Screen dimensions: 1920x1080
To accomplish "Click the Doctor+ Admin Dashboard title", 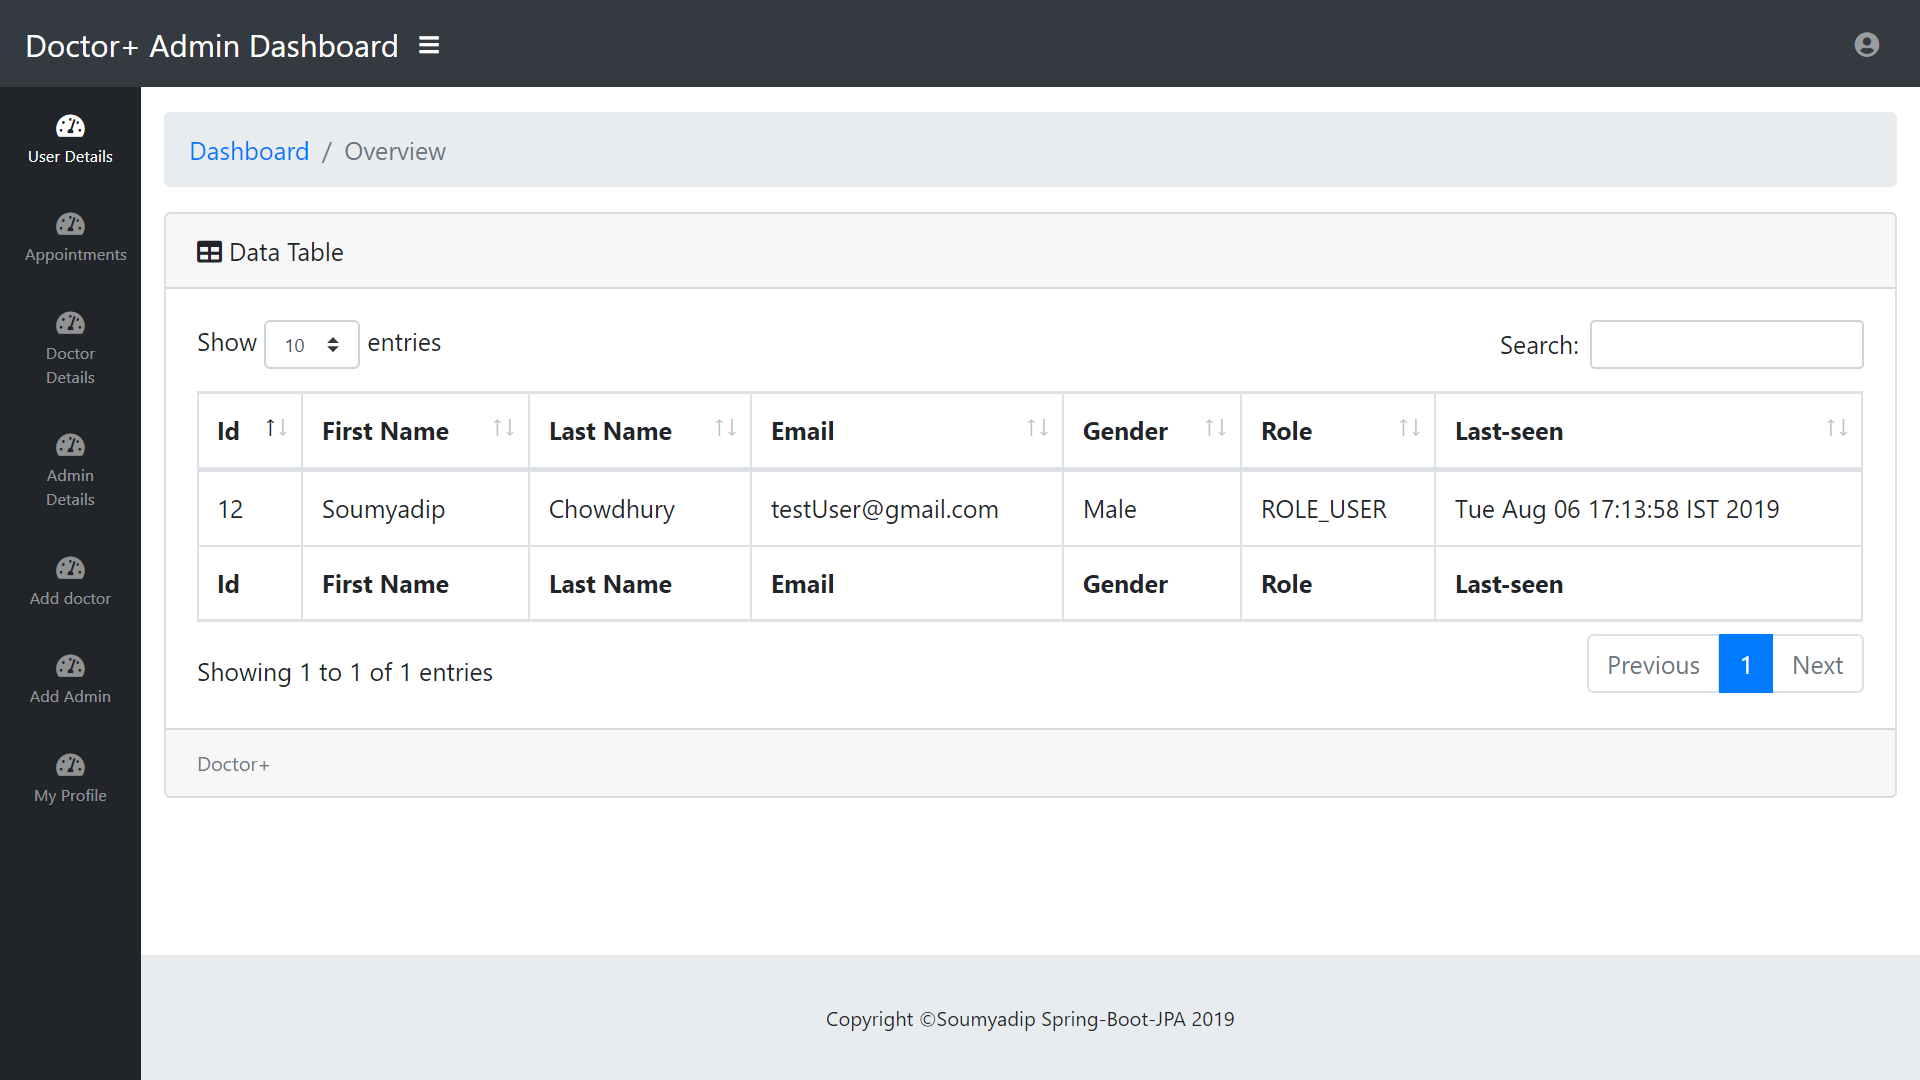I will 212,46.
